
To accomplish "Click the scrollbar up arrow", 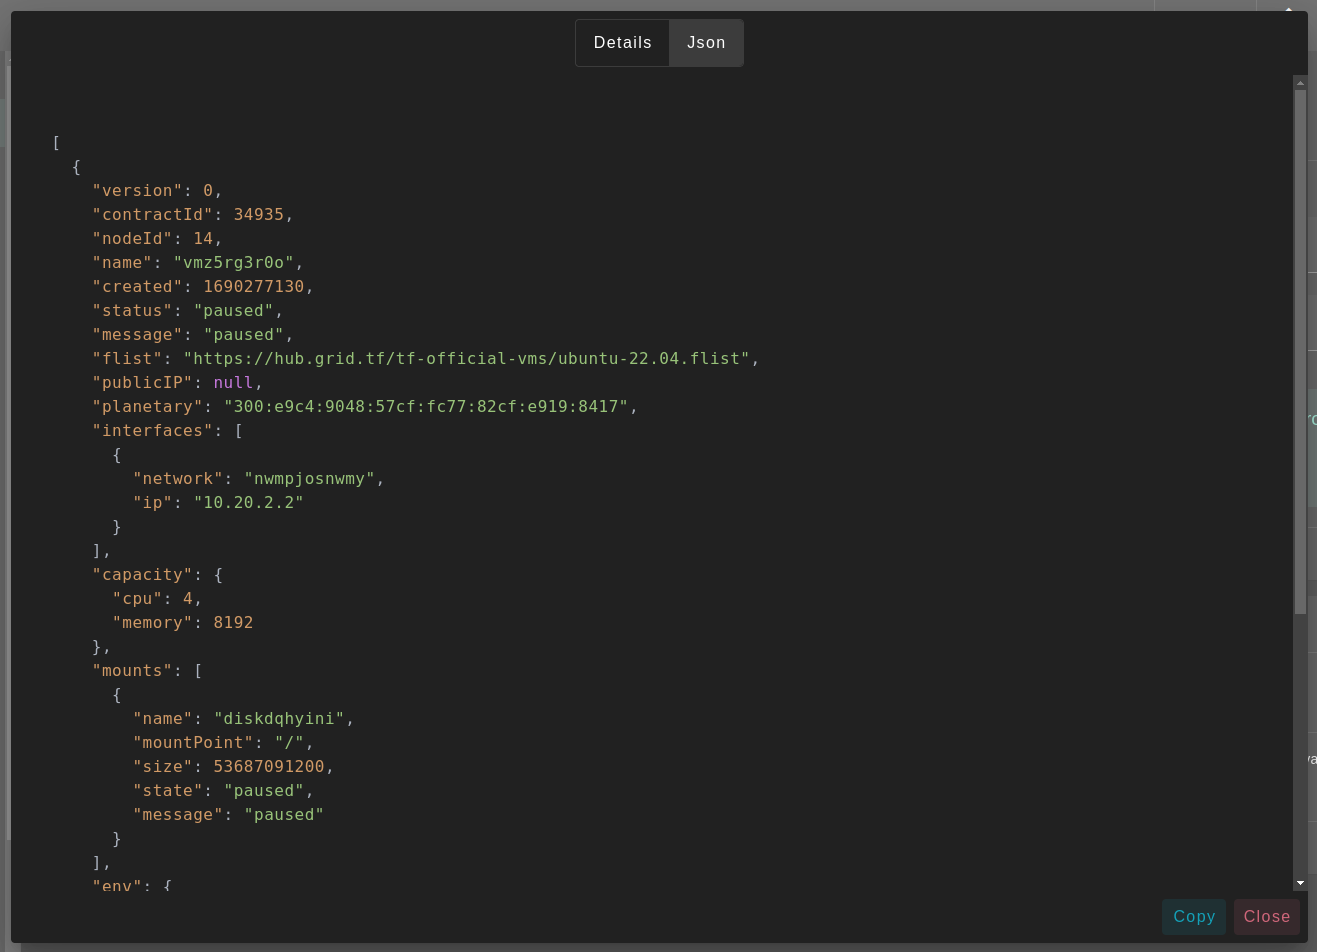I will pos(1300,83).
